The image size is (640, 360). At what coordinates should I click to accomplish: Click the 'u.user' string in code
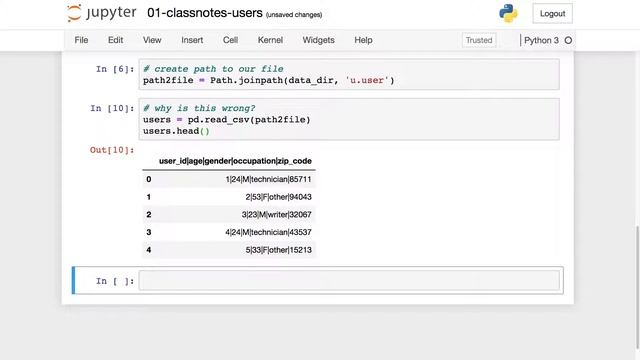367,80
